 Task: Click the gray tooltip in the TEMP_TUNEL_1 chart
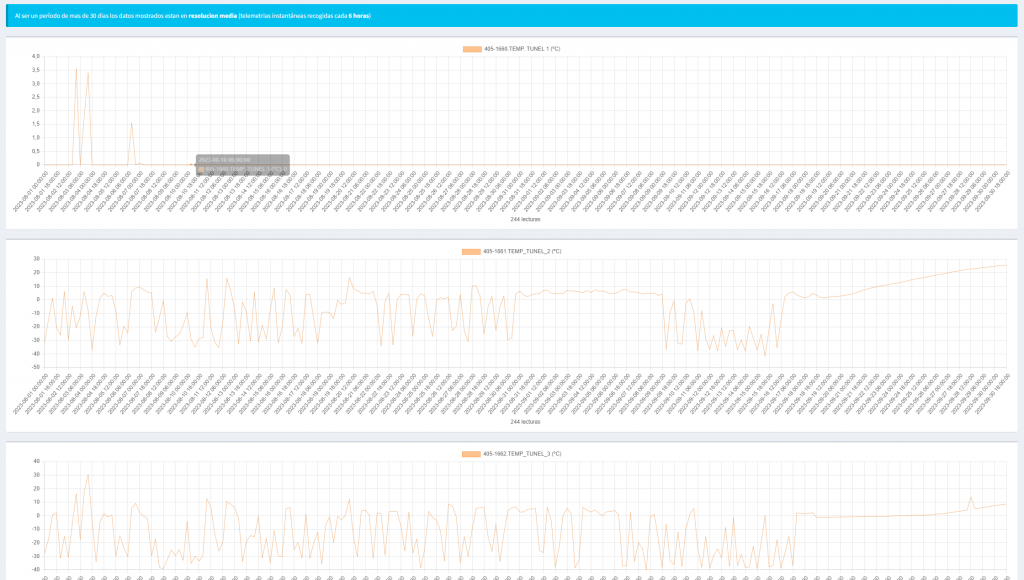[242, 165]
